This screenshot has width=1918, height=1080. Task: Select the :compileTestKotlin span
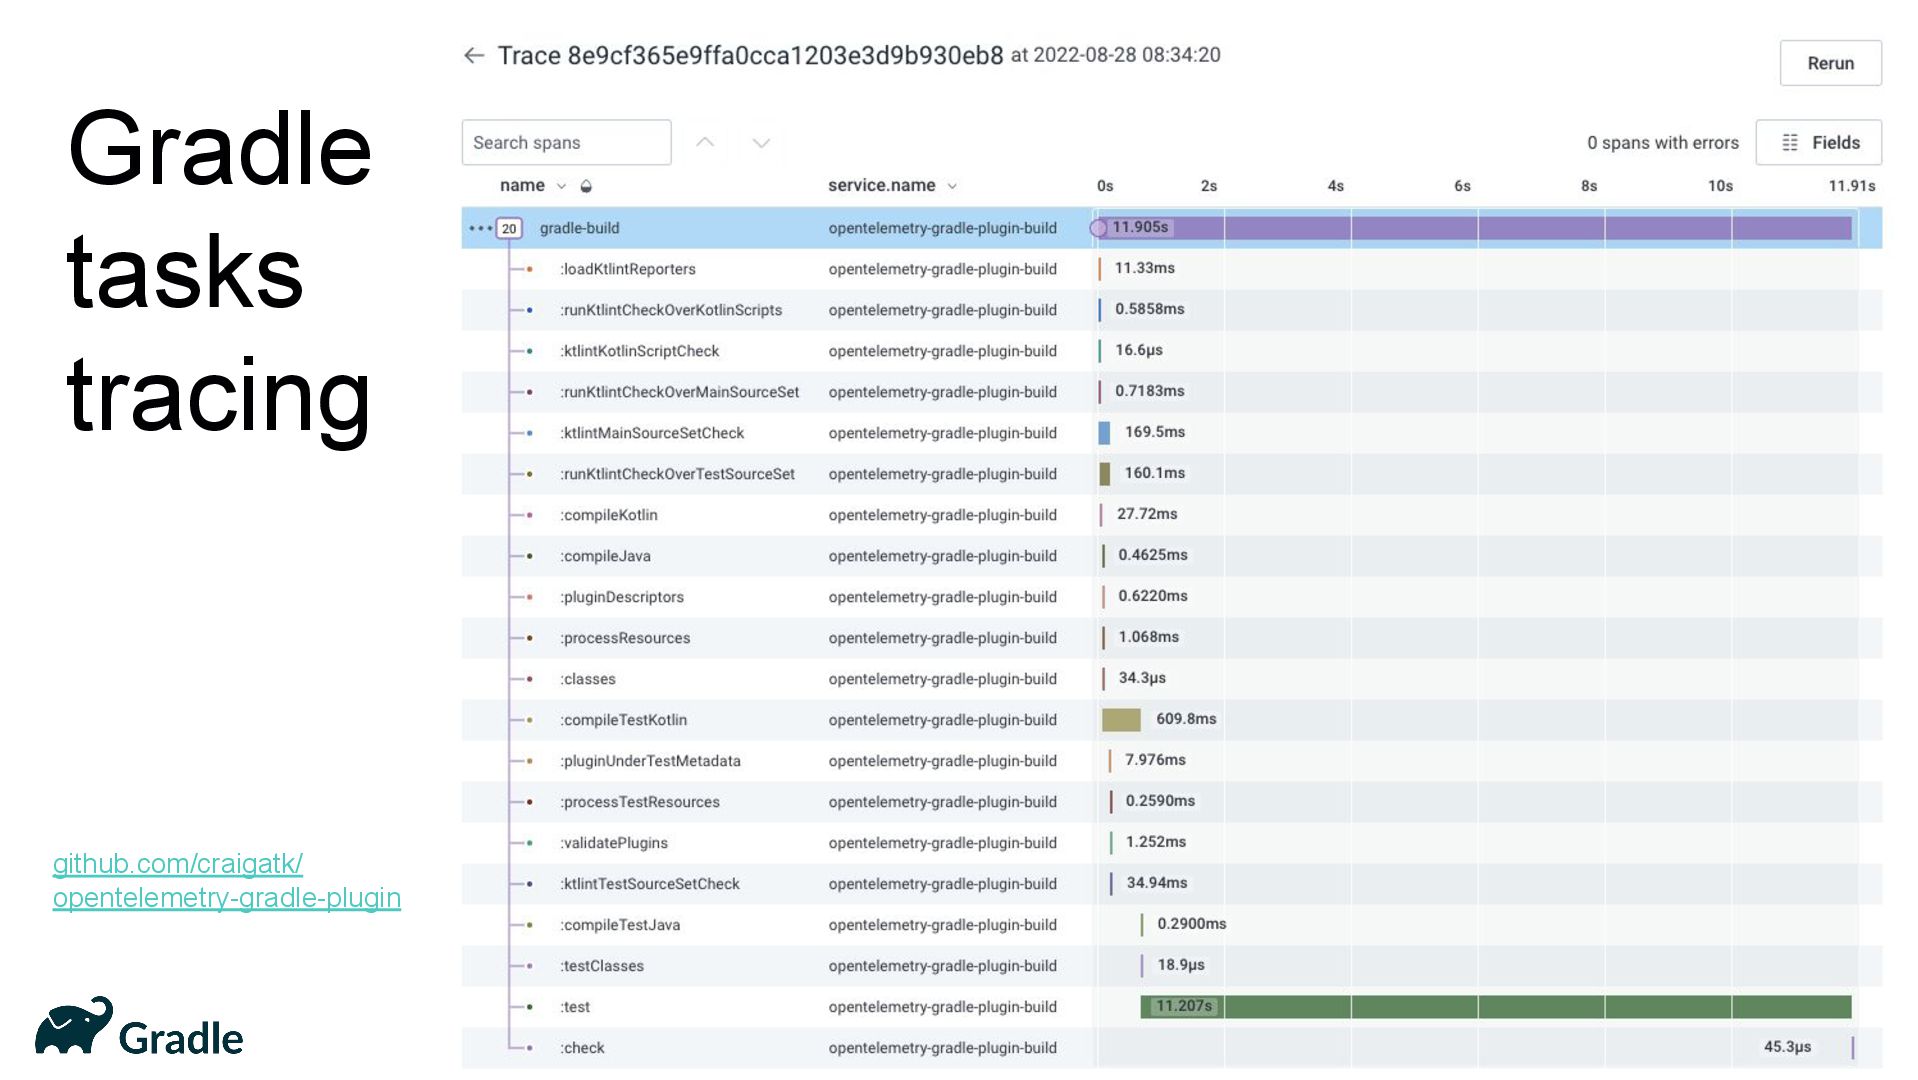624,720
